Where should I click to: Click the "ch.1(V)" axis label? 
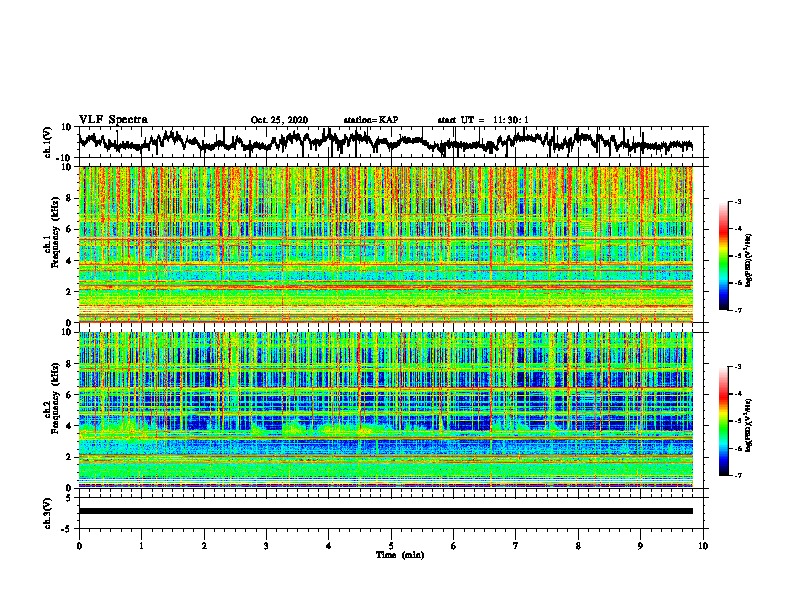(x=47, y=142)
